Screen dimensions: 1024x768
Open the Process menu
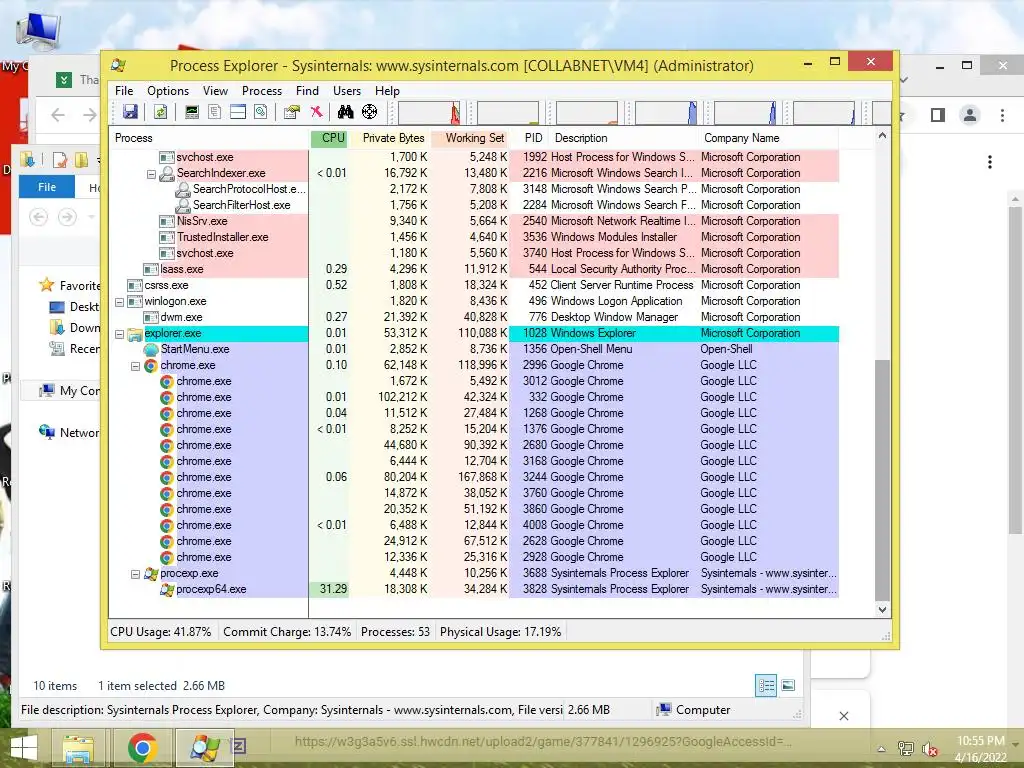pos(262,91)
